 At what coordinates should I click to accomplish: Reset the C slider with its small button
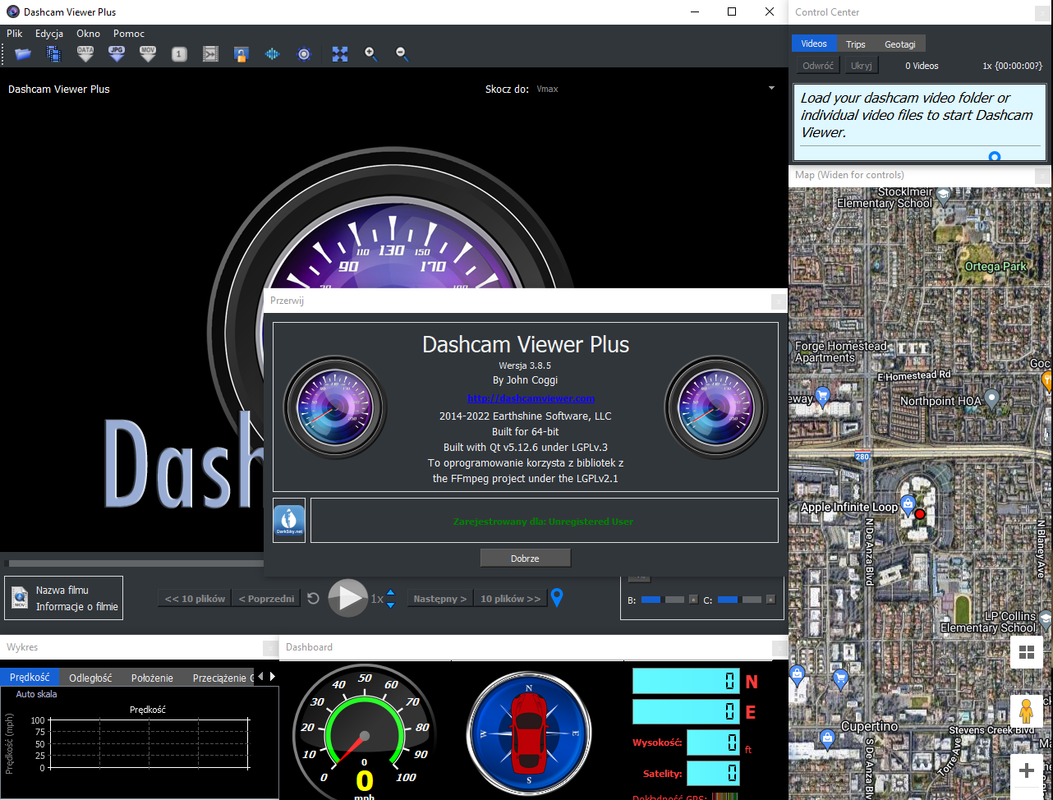click(x=771, y=600)
